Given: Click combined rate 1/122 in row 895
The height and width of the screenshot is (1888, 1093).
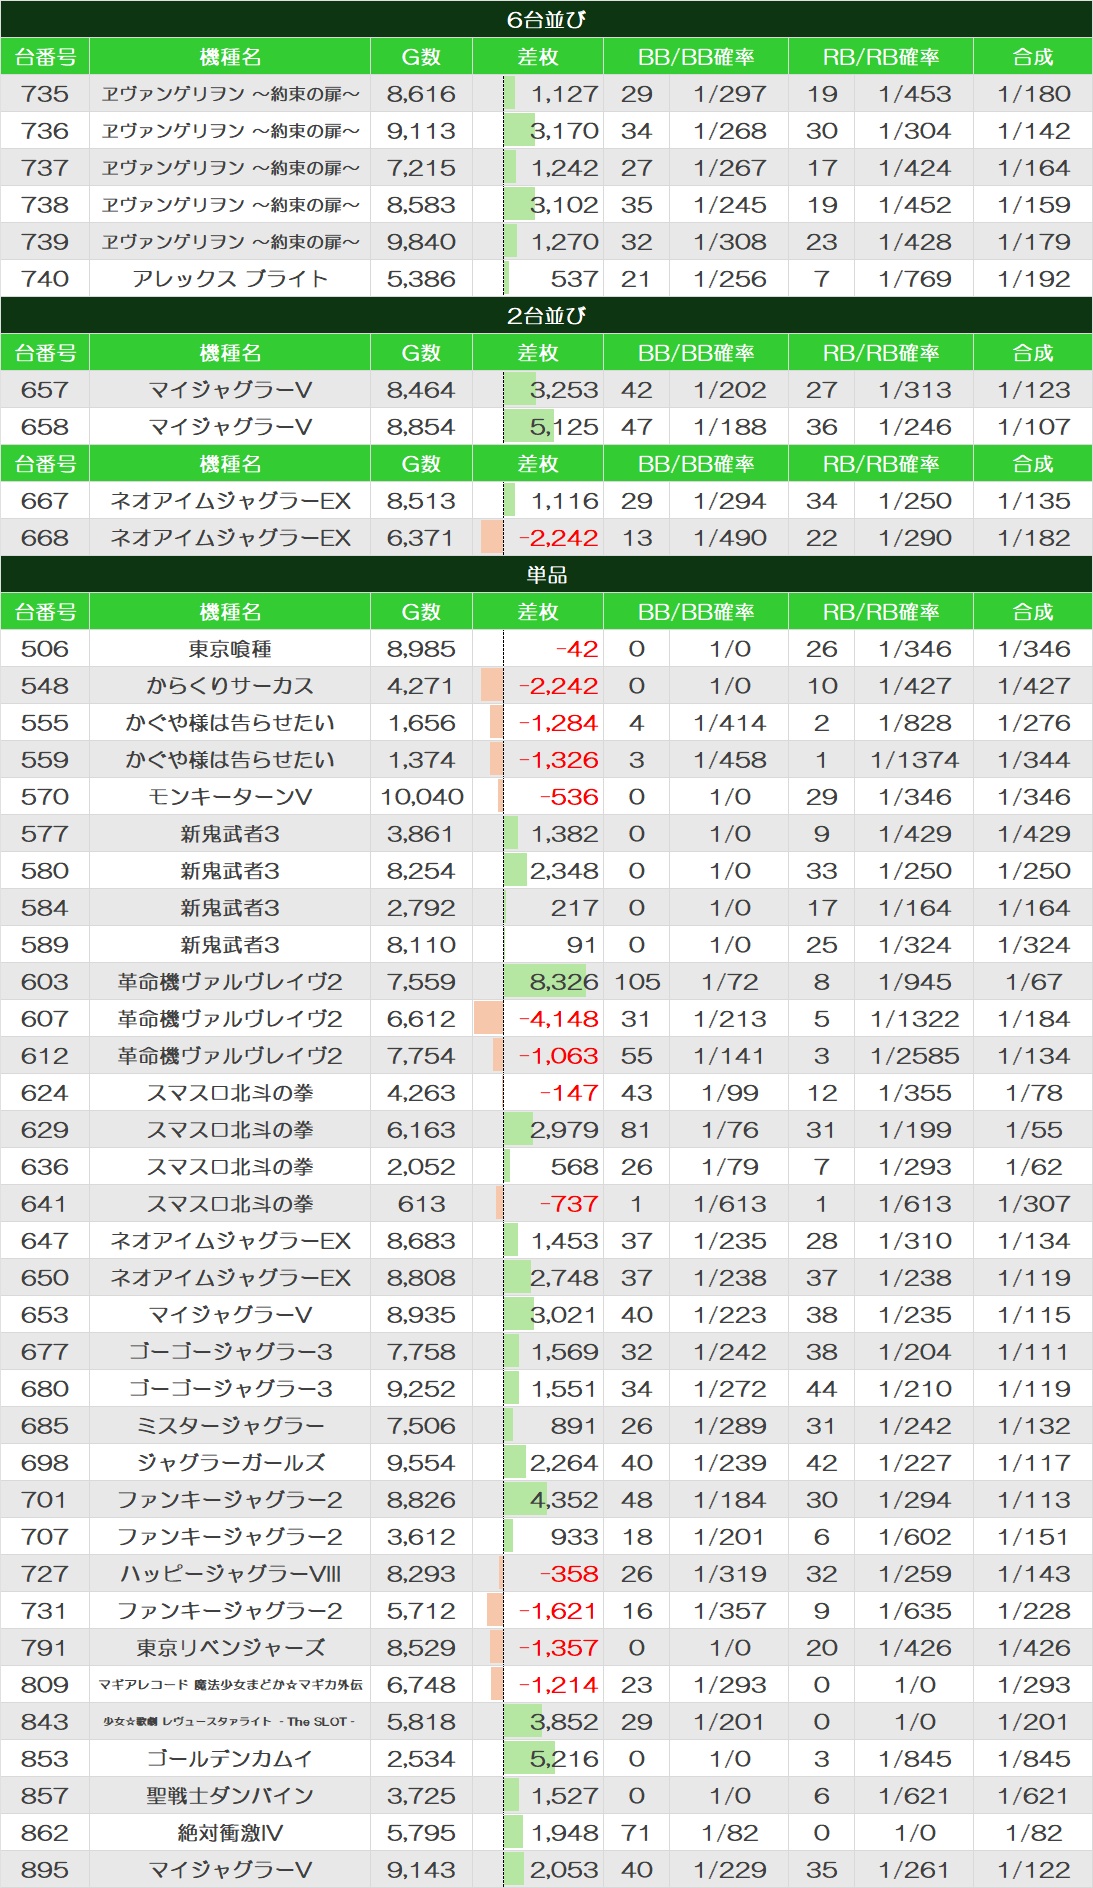Looking at the screenshot, I should tap(1033, 1870).
